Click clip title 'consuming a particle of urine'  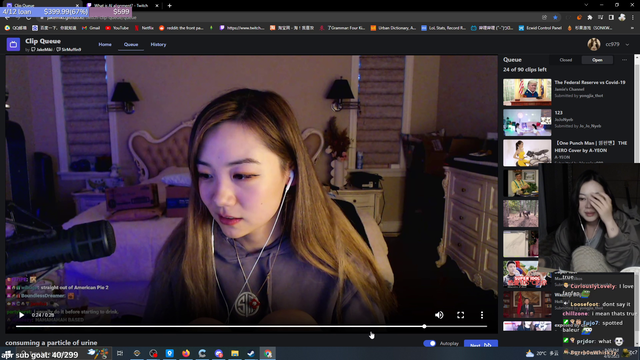click(51, 343)
